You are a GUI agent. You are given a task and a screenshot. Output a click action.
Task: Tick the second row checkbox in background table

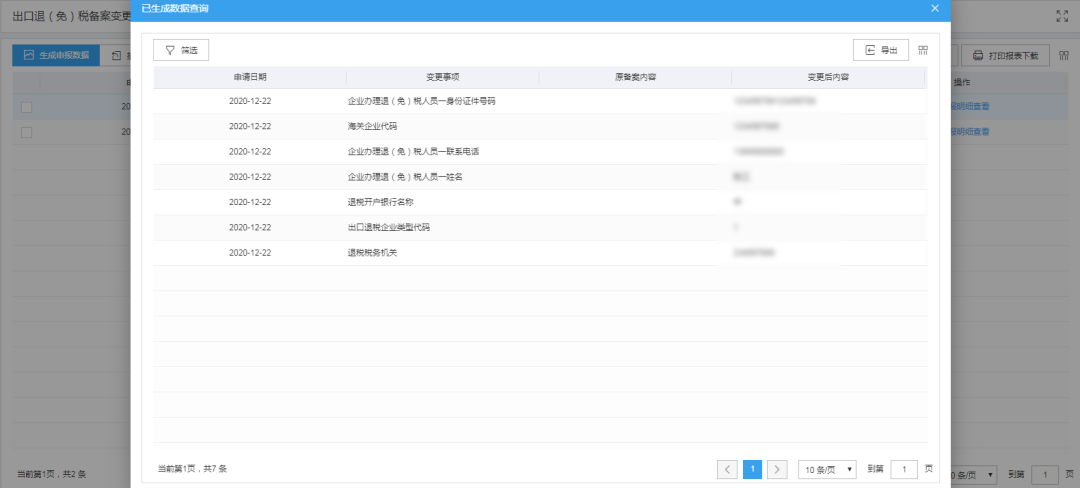pos(26,132)
